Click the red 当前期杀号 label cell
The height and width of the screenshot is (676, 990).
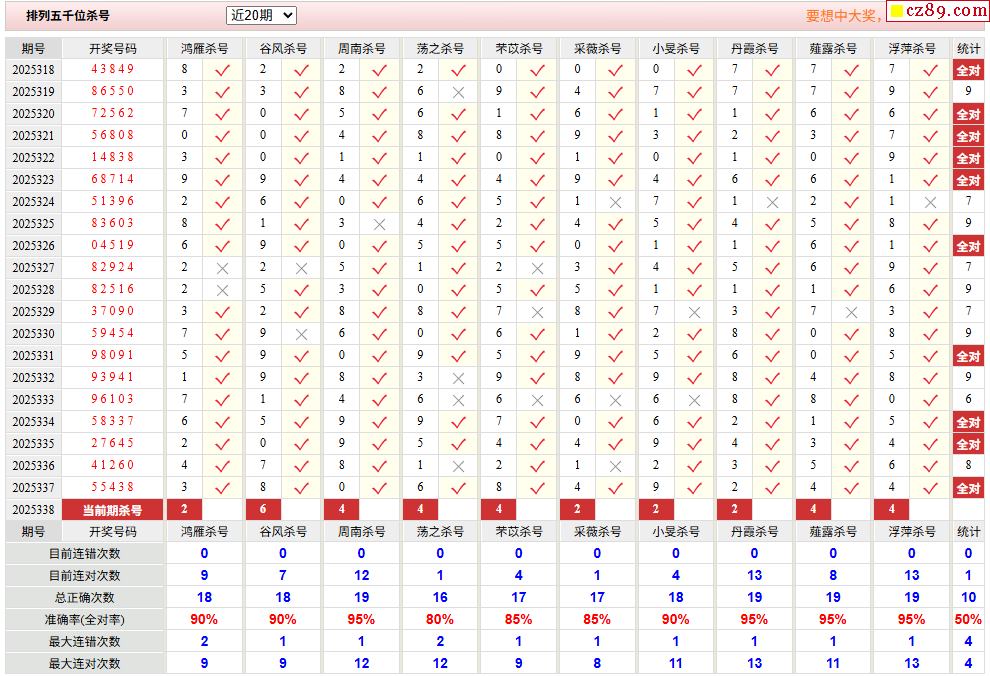coord(112,509)
